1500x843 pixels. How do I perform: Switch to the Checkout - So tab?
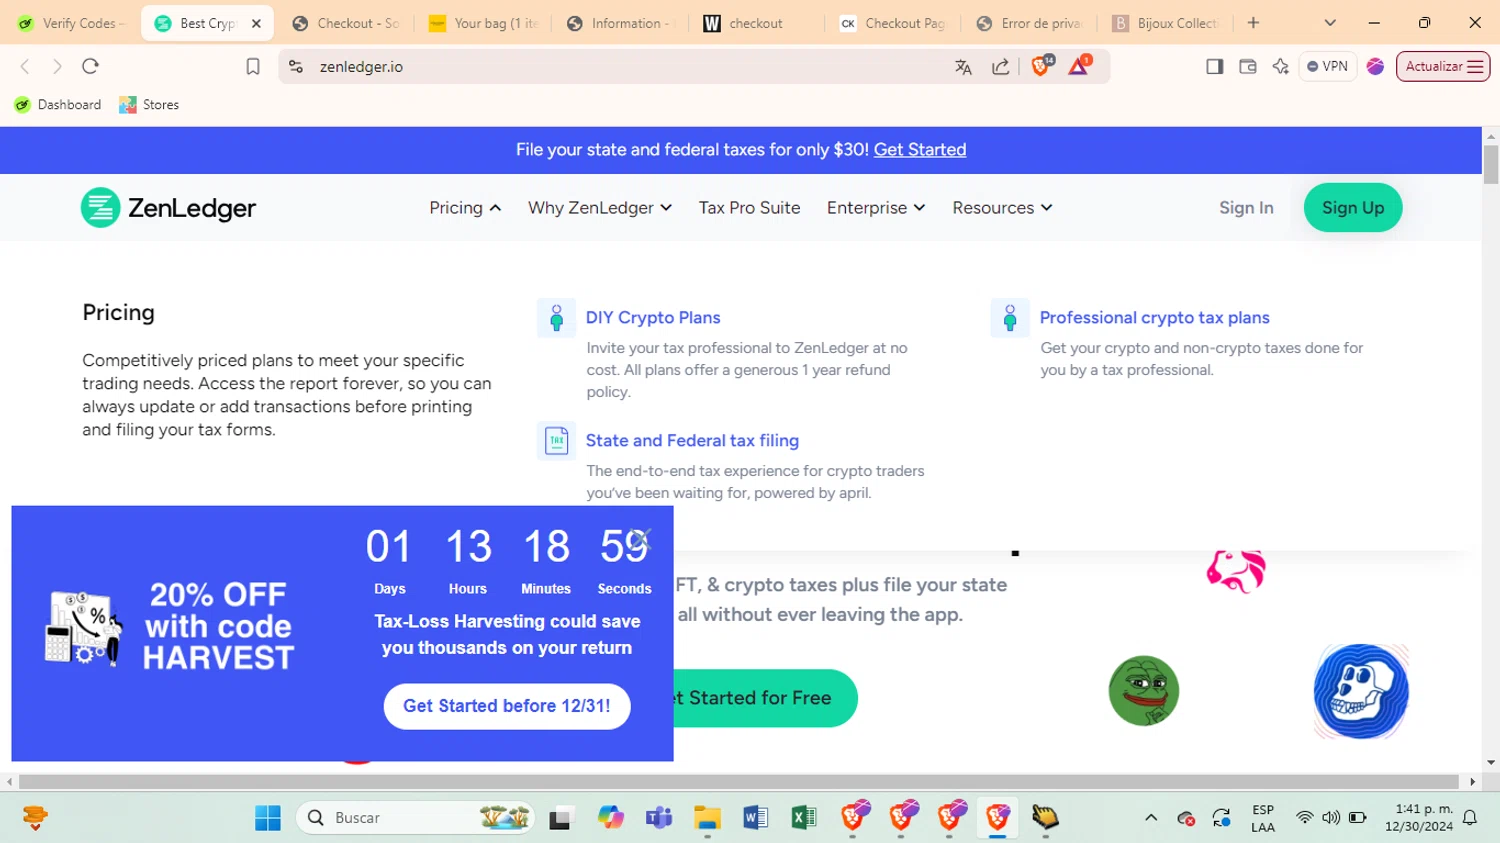[x=345, y=23]
